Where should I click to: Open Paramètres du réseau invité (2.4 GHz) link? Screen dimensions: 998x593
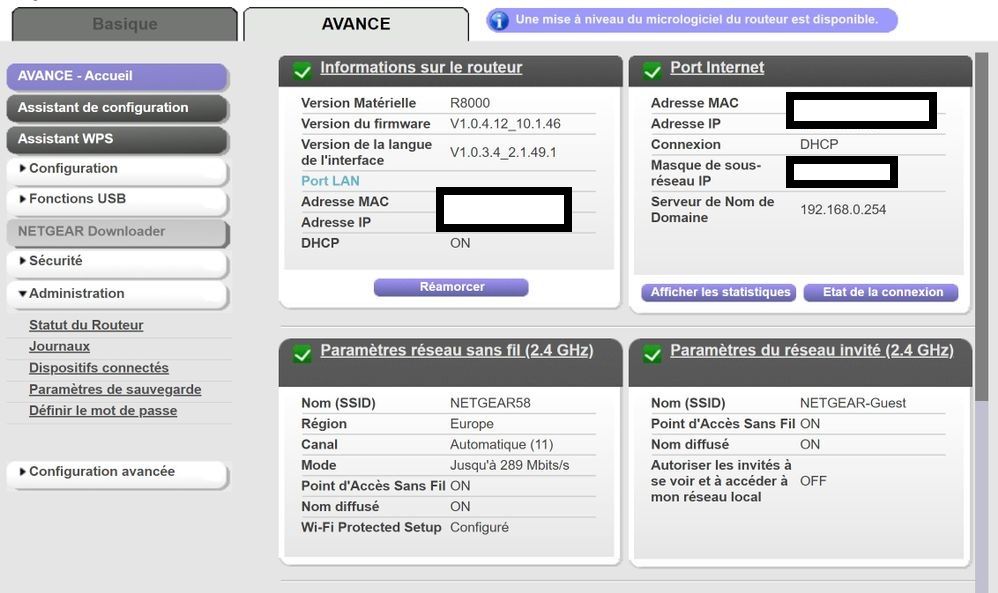tap(812, 351)
